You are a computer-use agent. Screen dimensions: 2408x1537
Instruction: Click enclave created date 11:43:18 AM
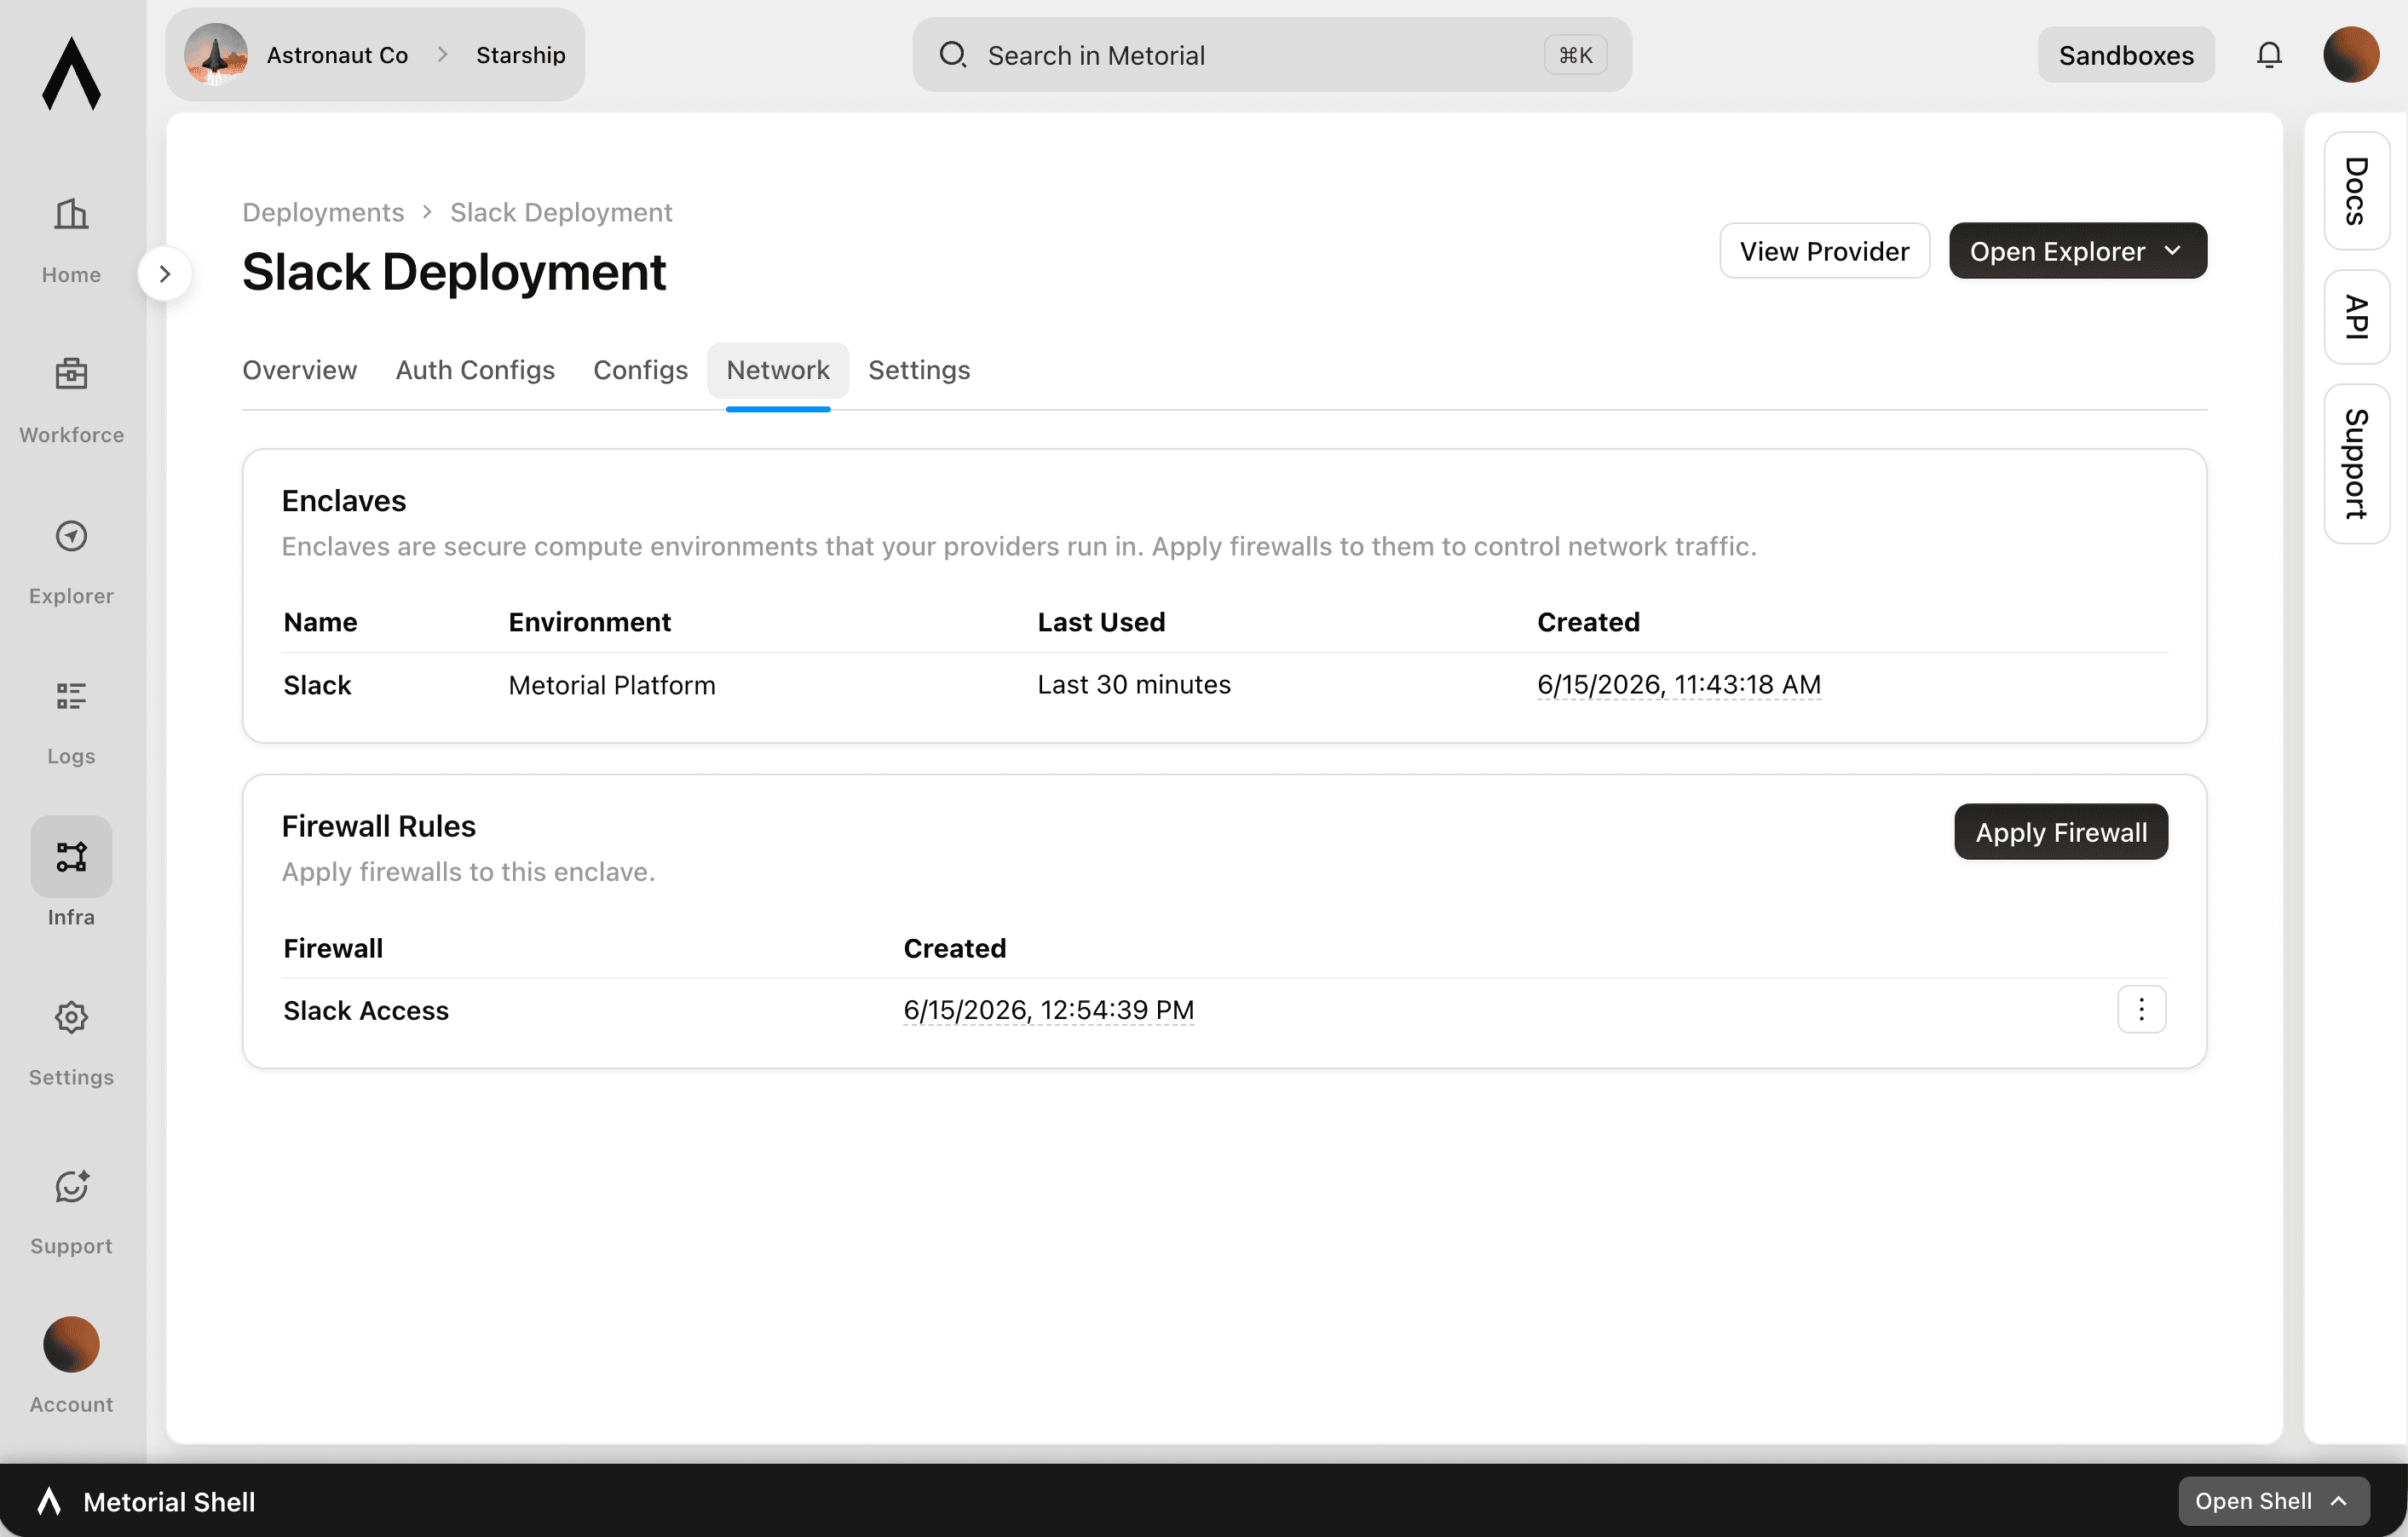tap(1678, 685)
